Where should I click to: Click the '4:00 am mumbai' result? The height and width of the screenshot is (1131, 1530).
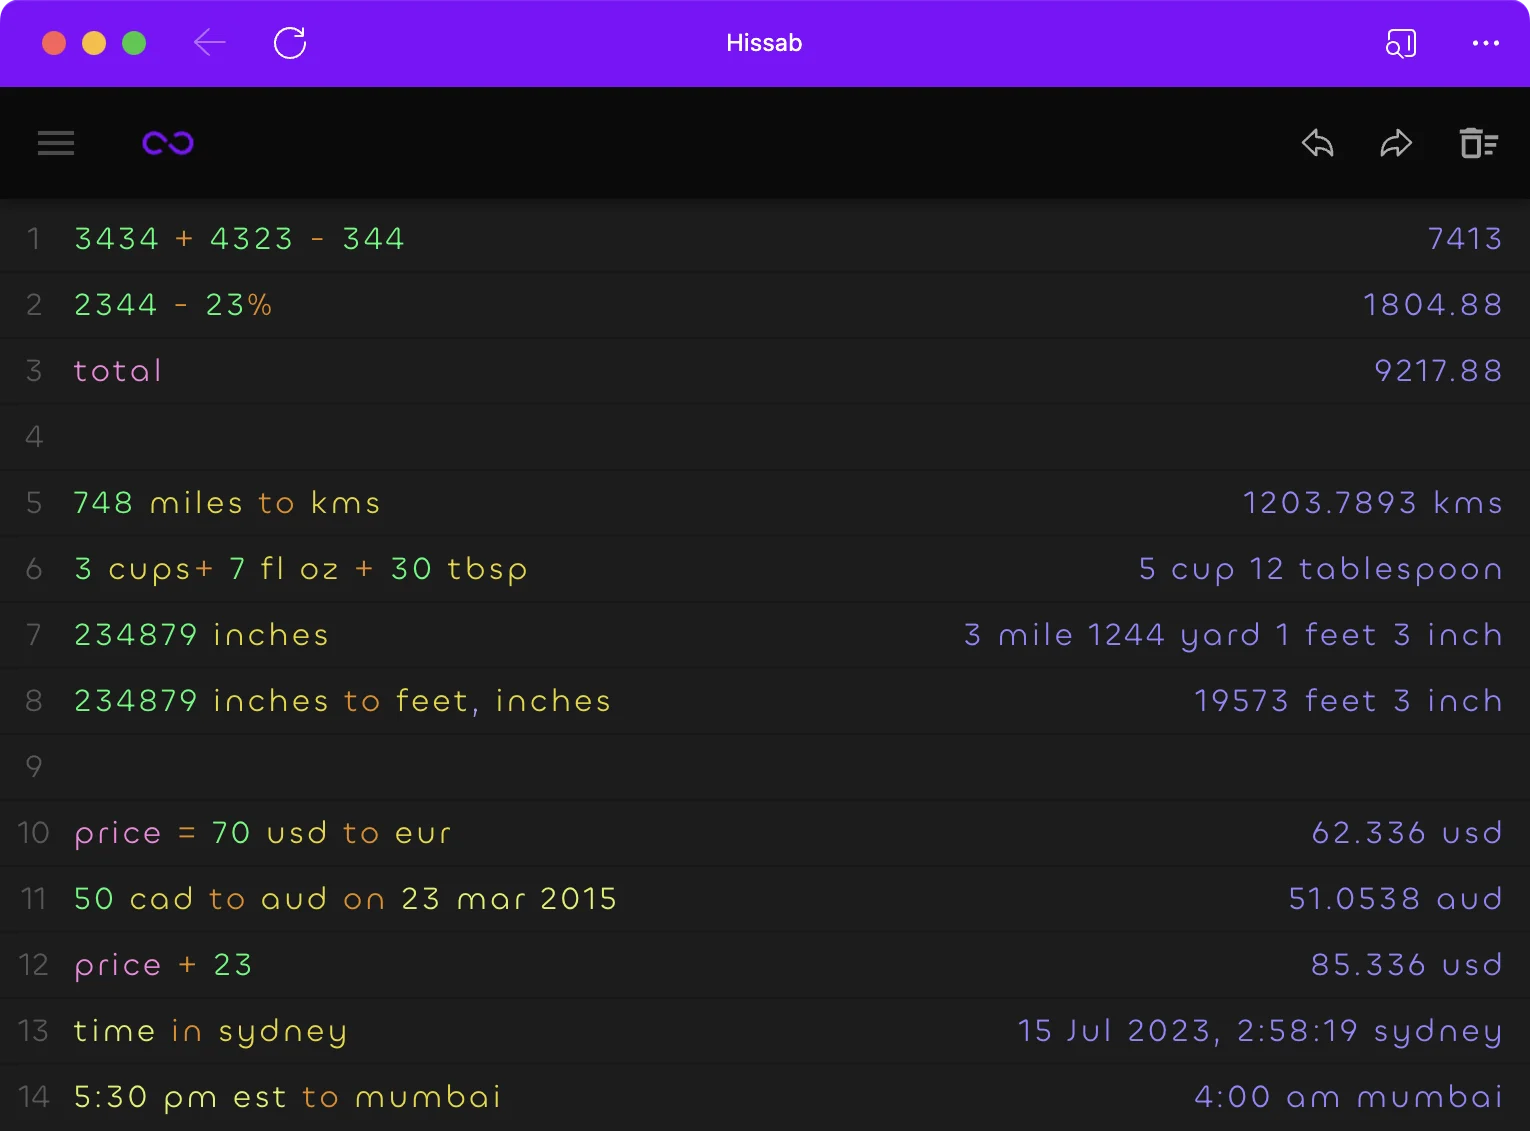(x=1348, y=1097)
